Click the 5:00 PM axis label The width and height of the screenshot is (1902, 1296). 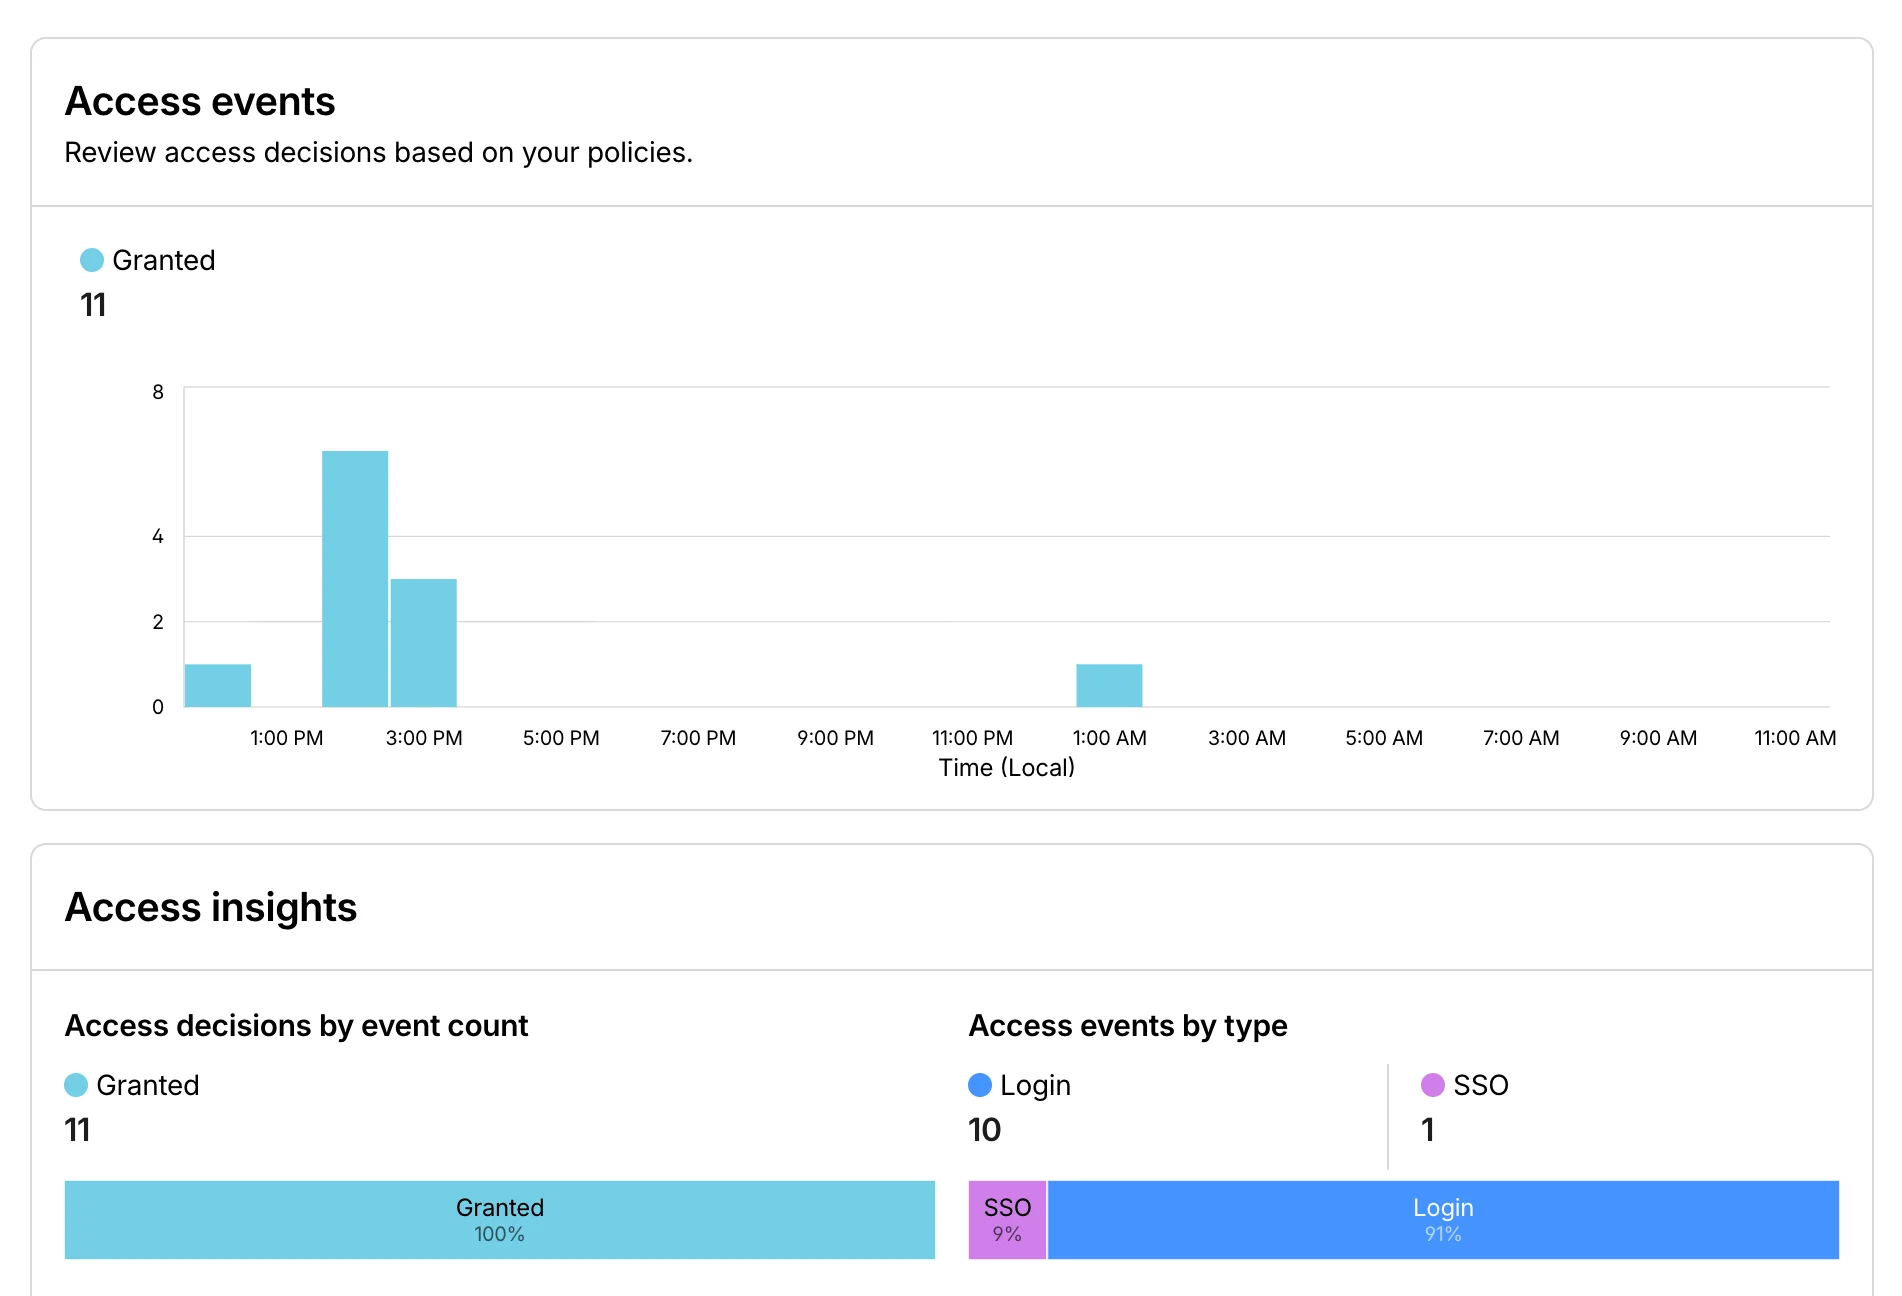point(560,737)
